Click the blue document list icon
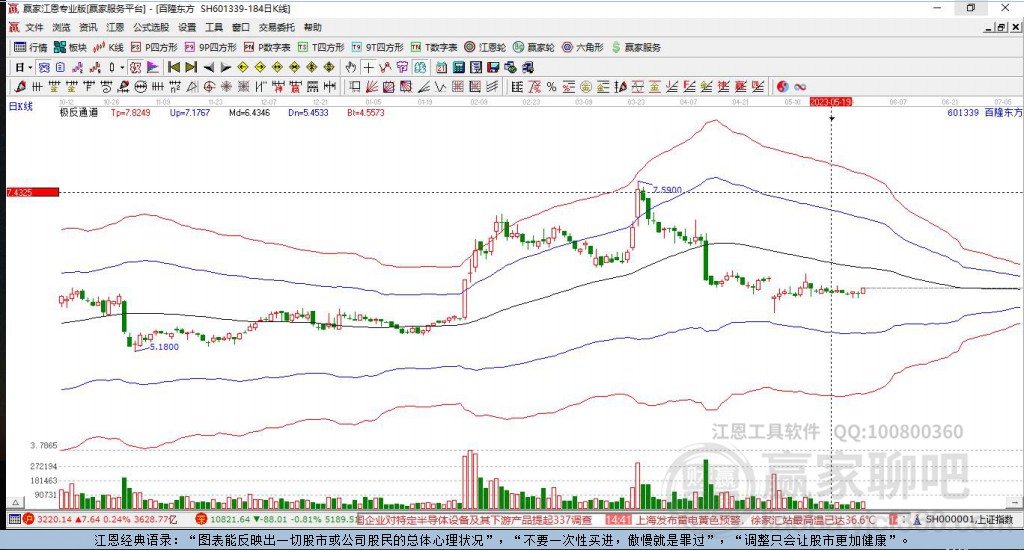 [60, 67]
